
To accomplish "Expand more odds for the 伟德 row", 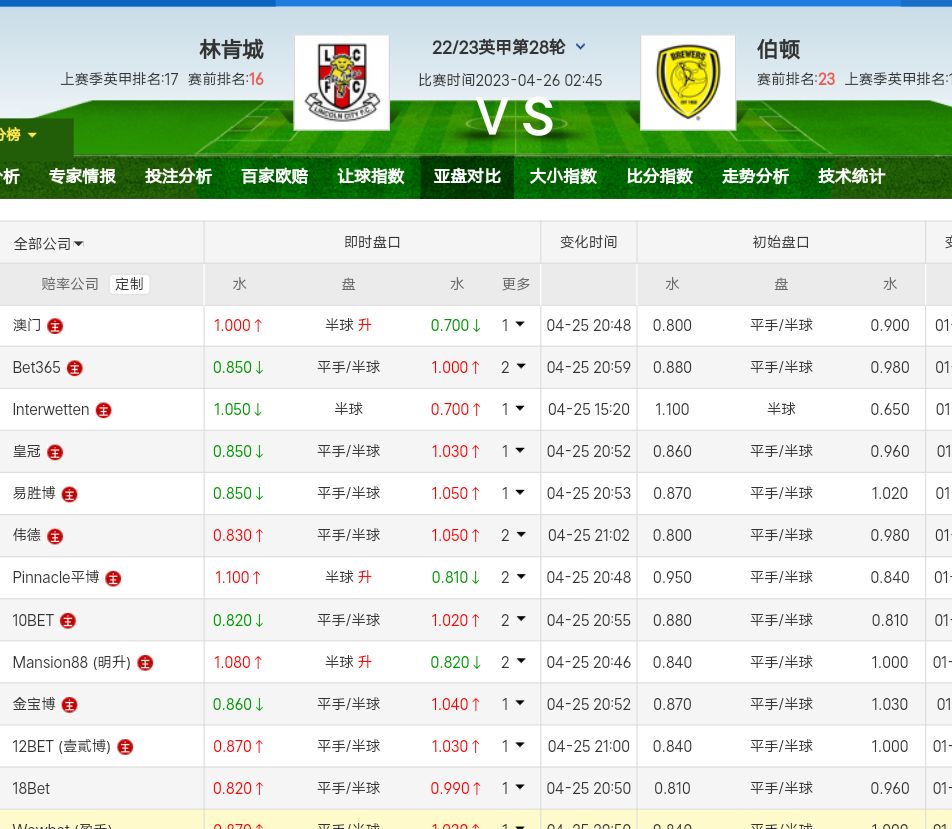I will [513, 535].
